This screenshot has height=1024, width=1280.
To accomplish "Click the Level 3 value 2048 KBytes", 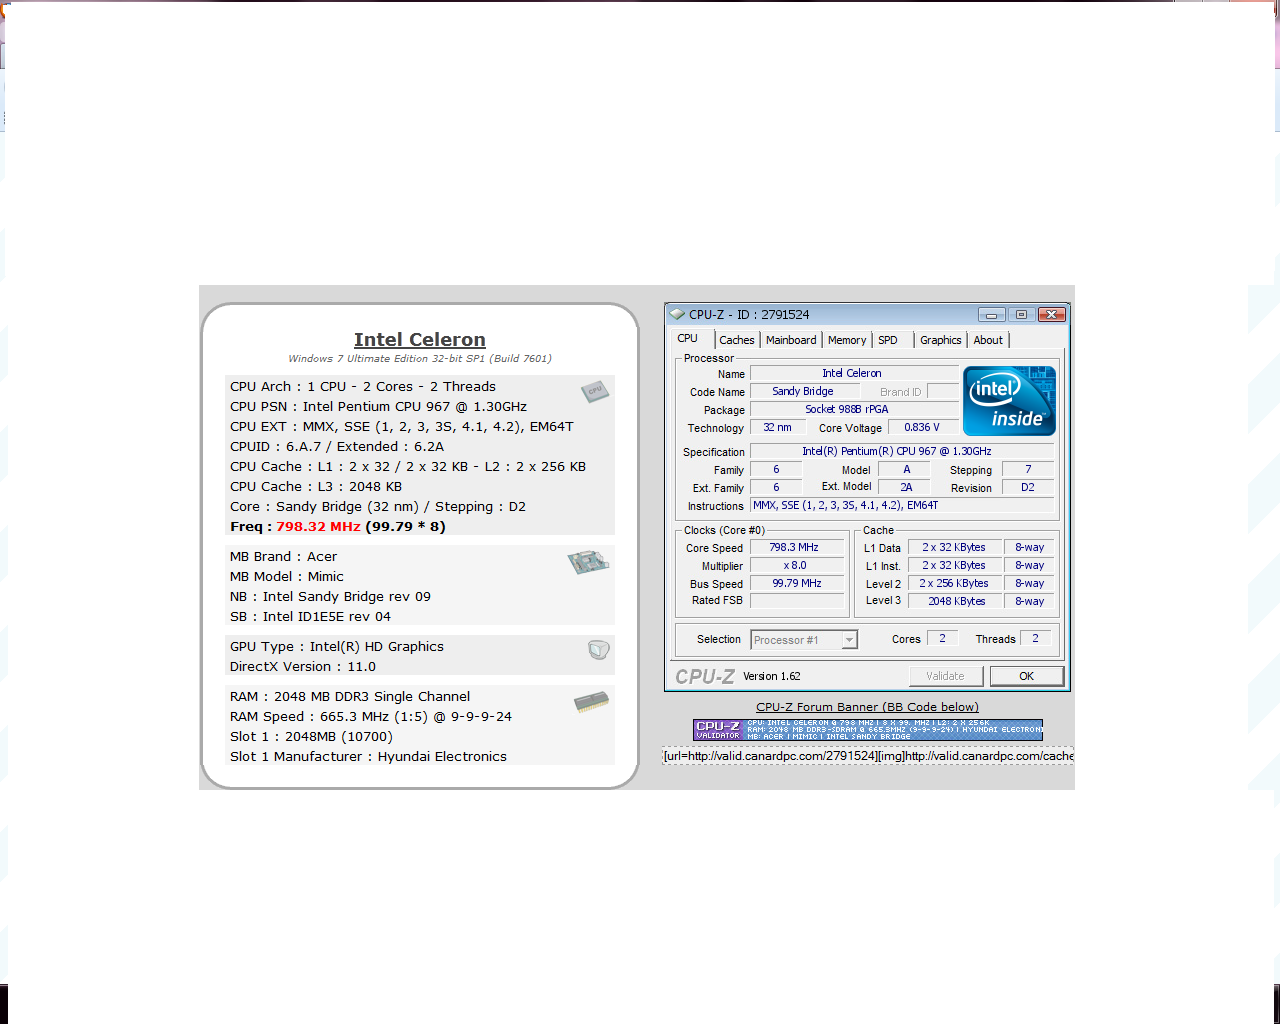I will click(954, 602).
